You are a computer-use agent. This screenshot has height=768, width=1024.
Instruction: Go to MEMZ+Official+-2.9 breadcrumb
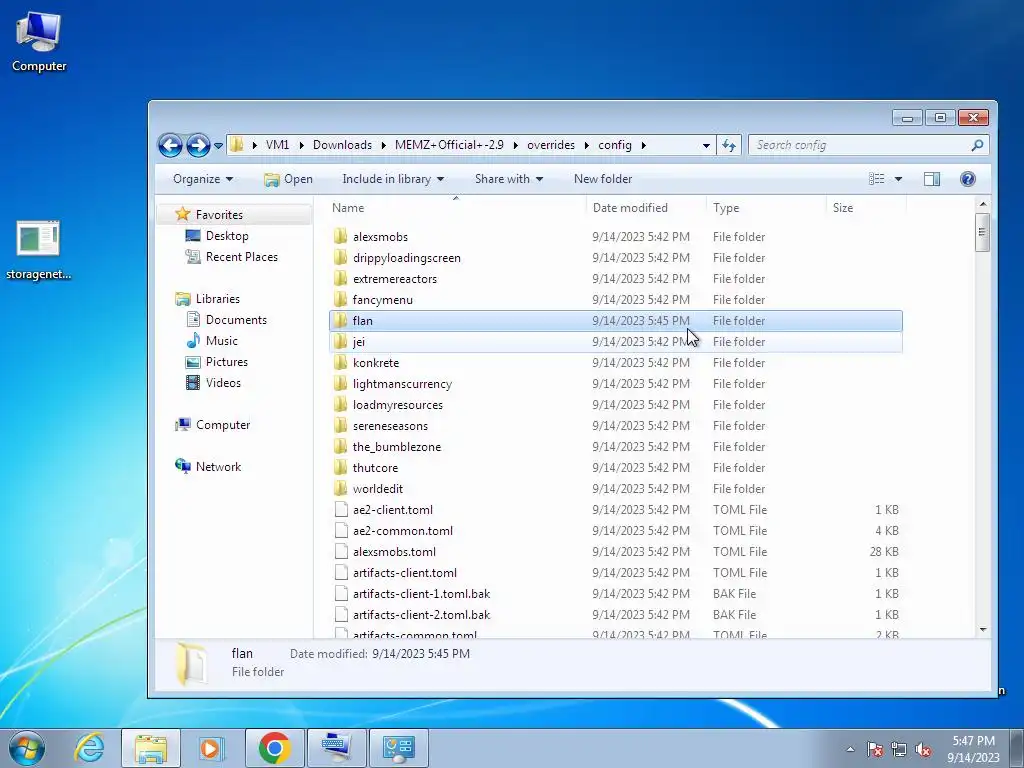coord(449,145)
